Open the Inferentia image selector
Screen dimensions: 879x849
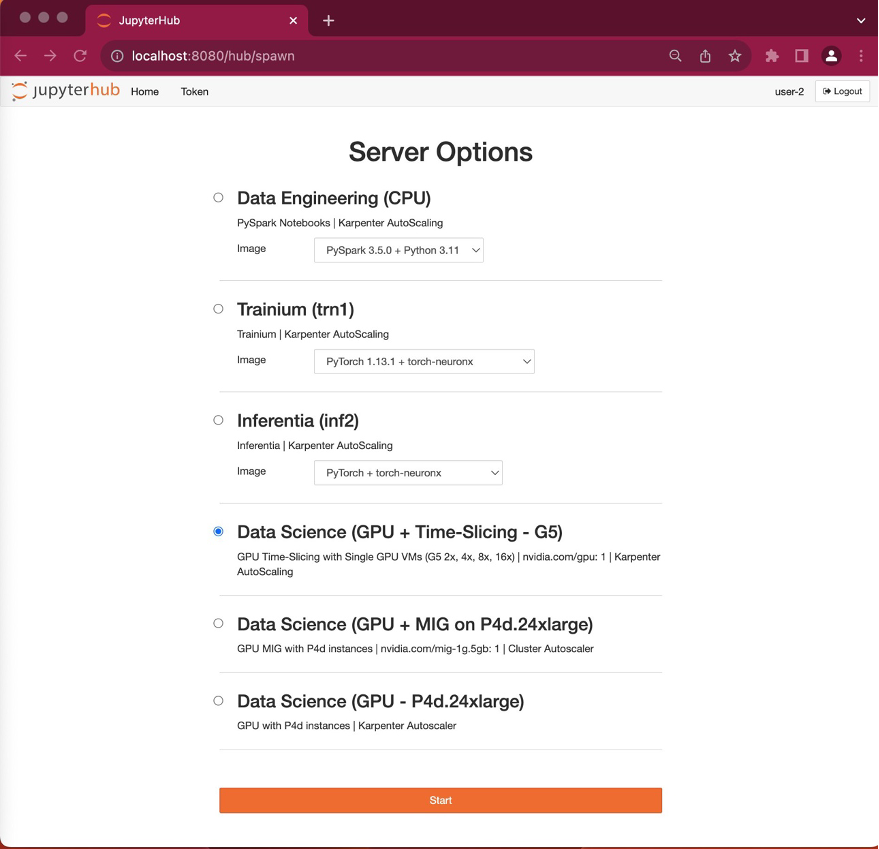tap(408, 472)
